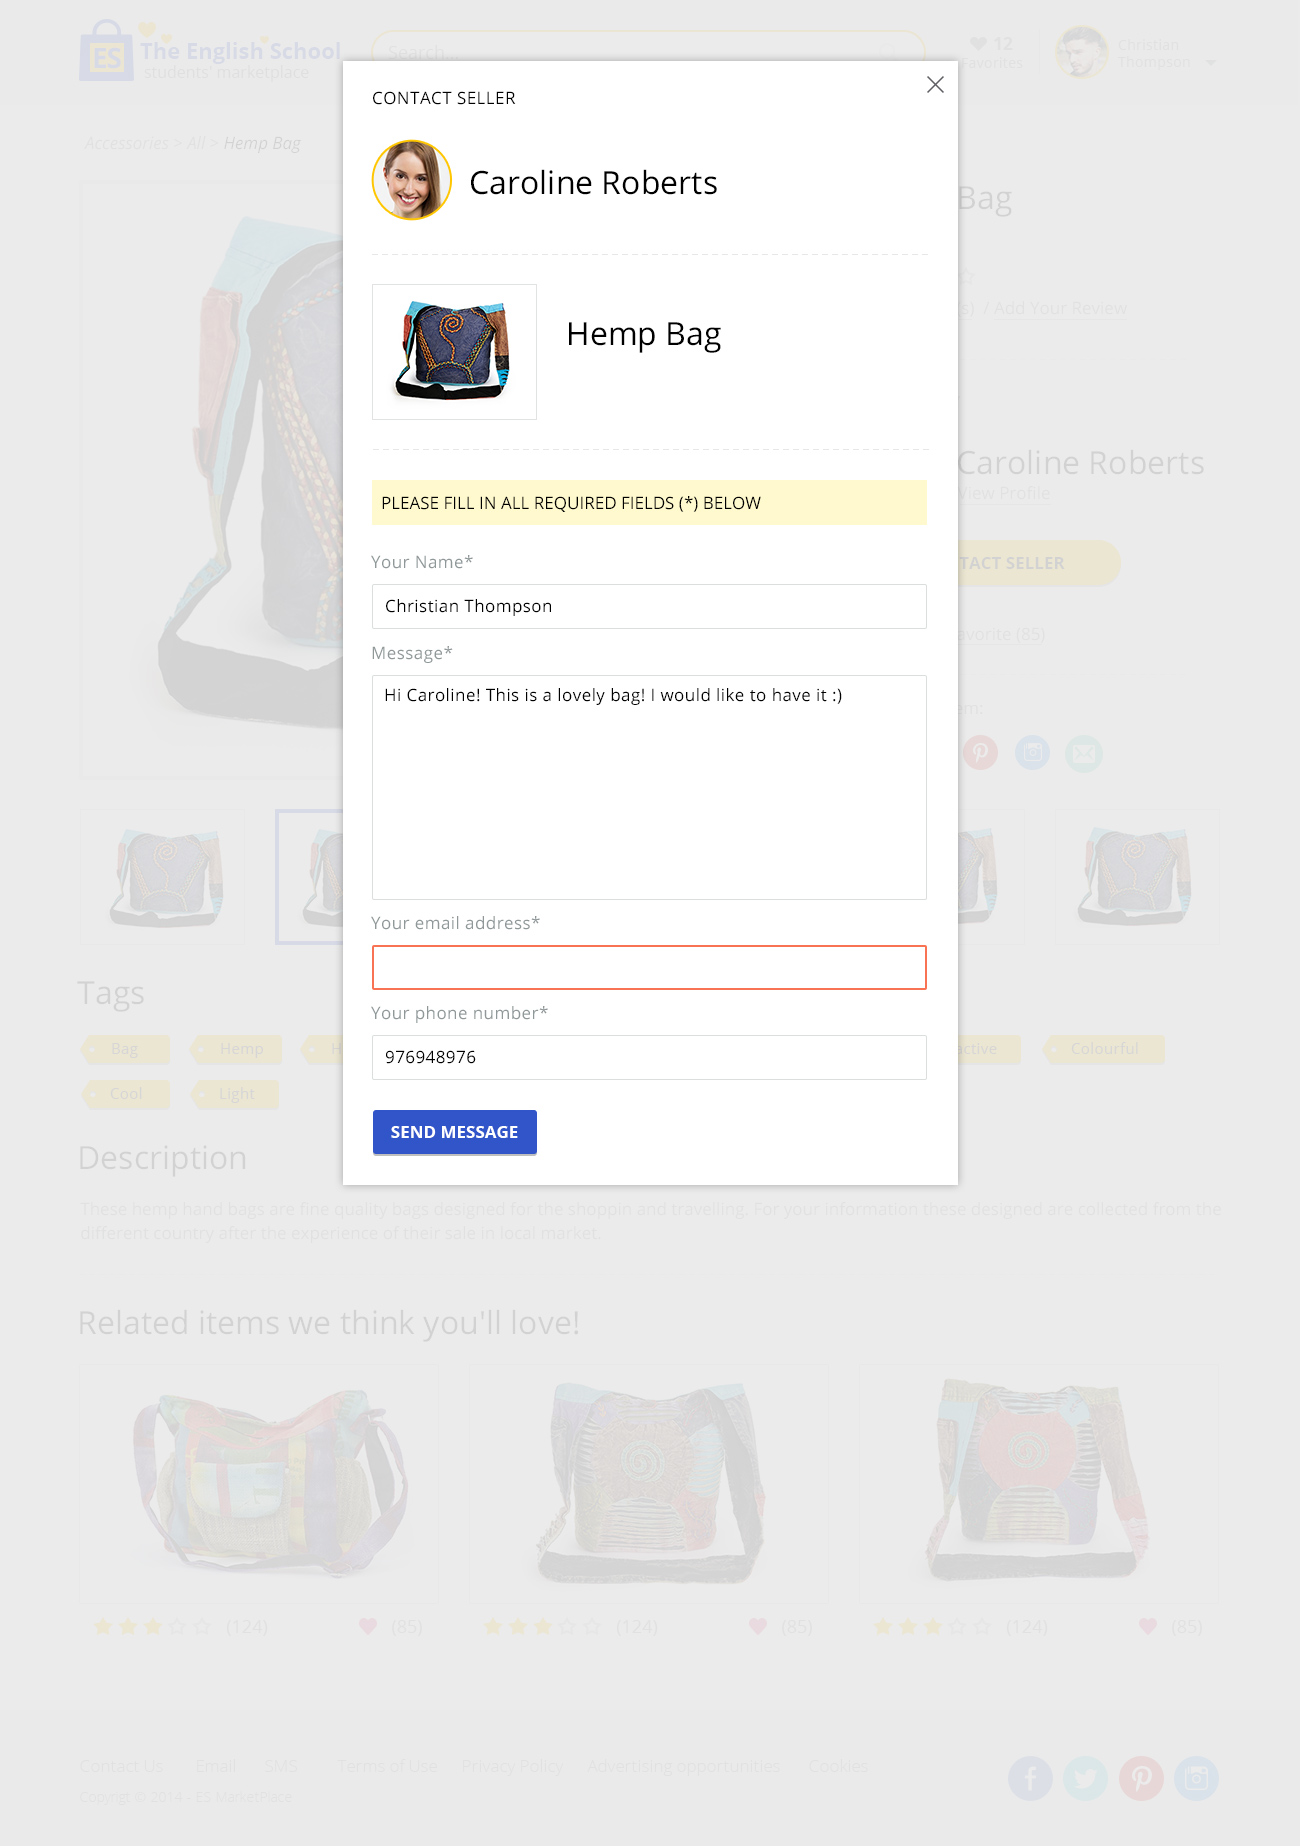Open the Add Your Review link

[1060, 308]
